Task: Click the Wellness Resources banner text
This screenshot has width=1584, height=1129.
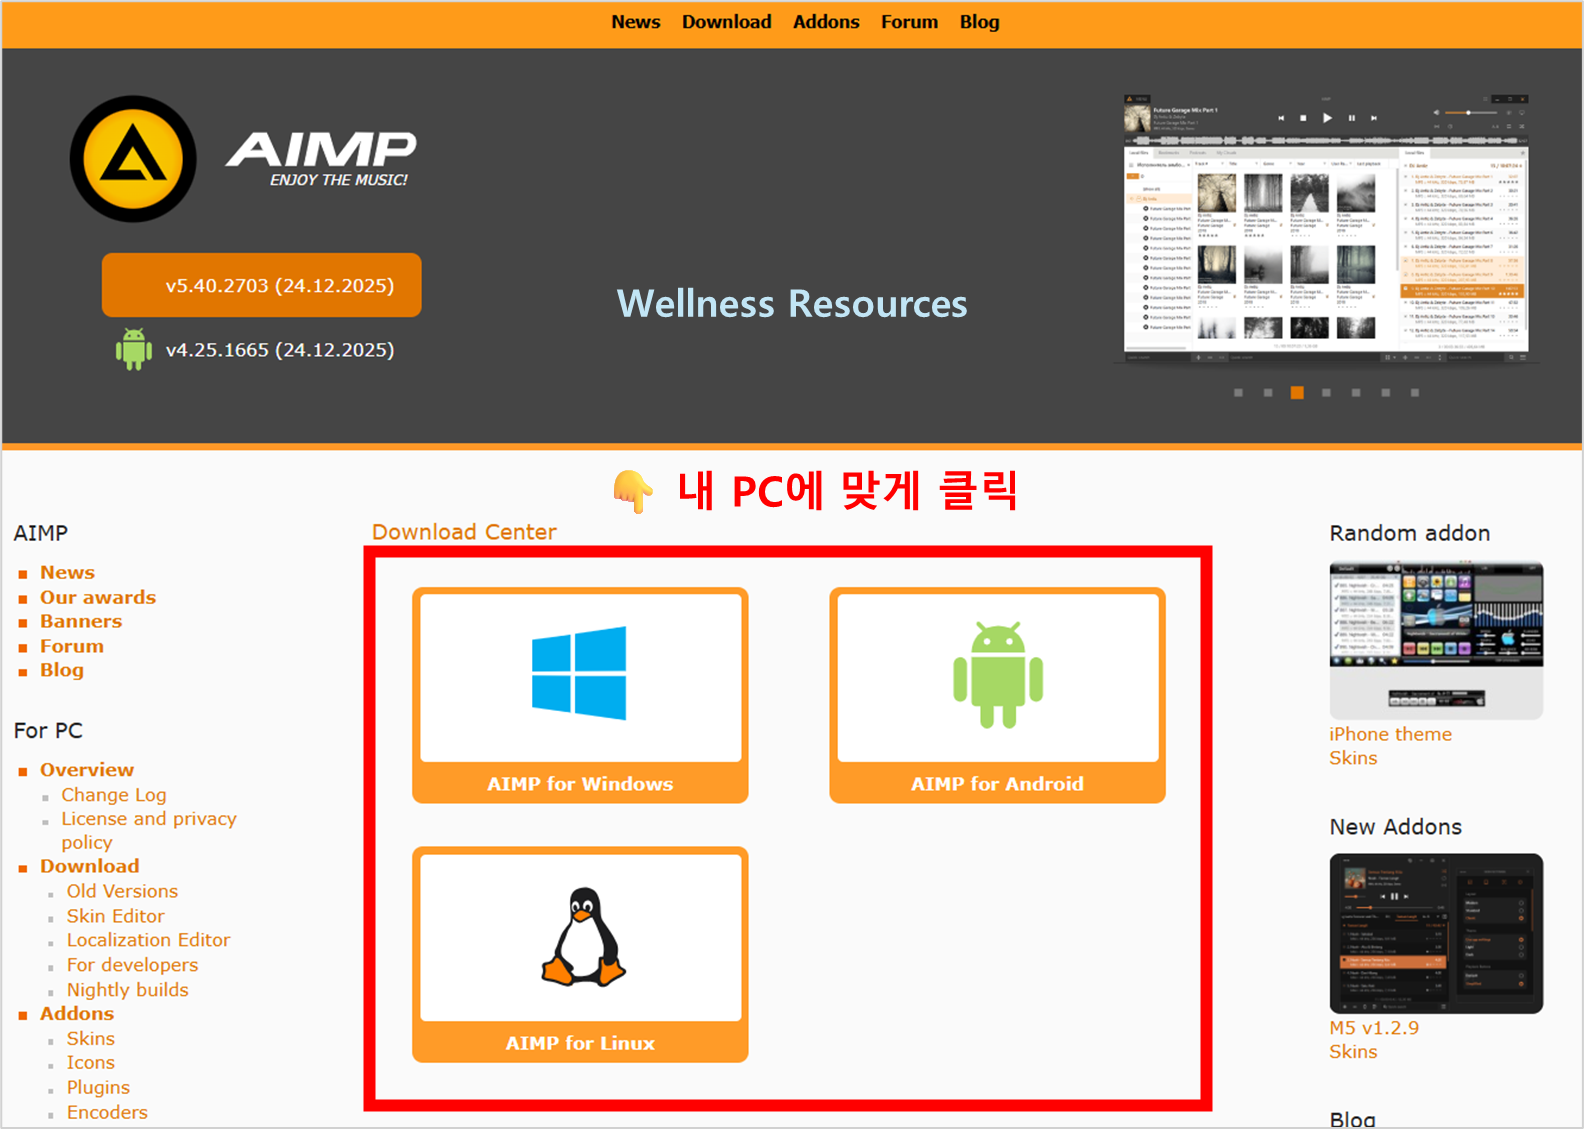Action: pyautogui.click(x=792, y=303)
